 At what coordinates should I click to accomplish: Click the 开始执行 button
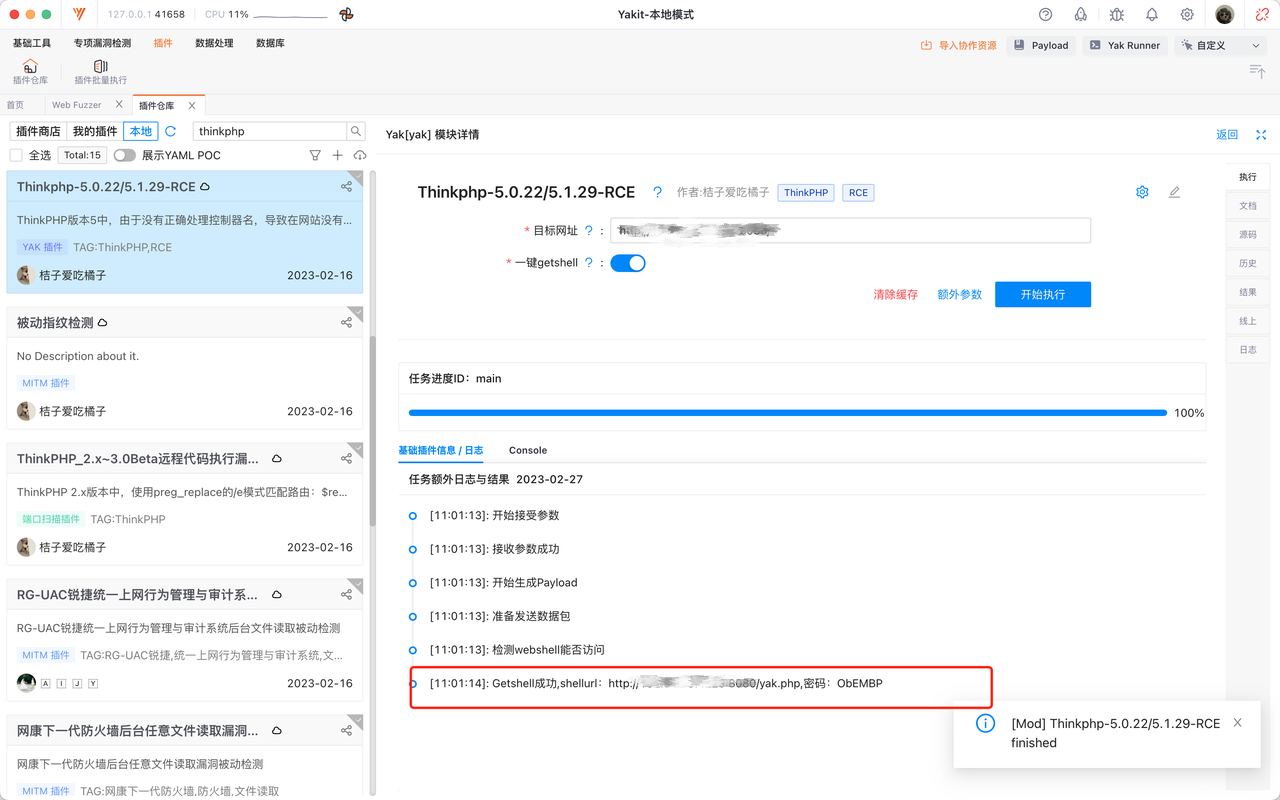tap(1043, 294)
